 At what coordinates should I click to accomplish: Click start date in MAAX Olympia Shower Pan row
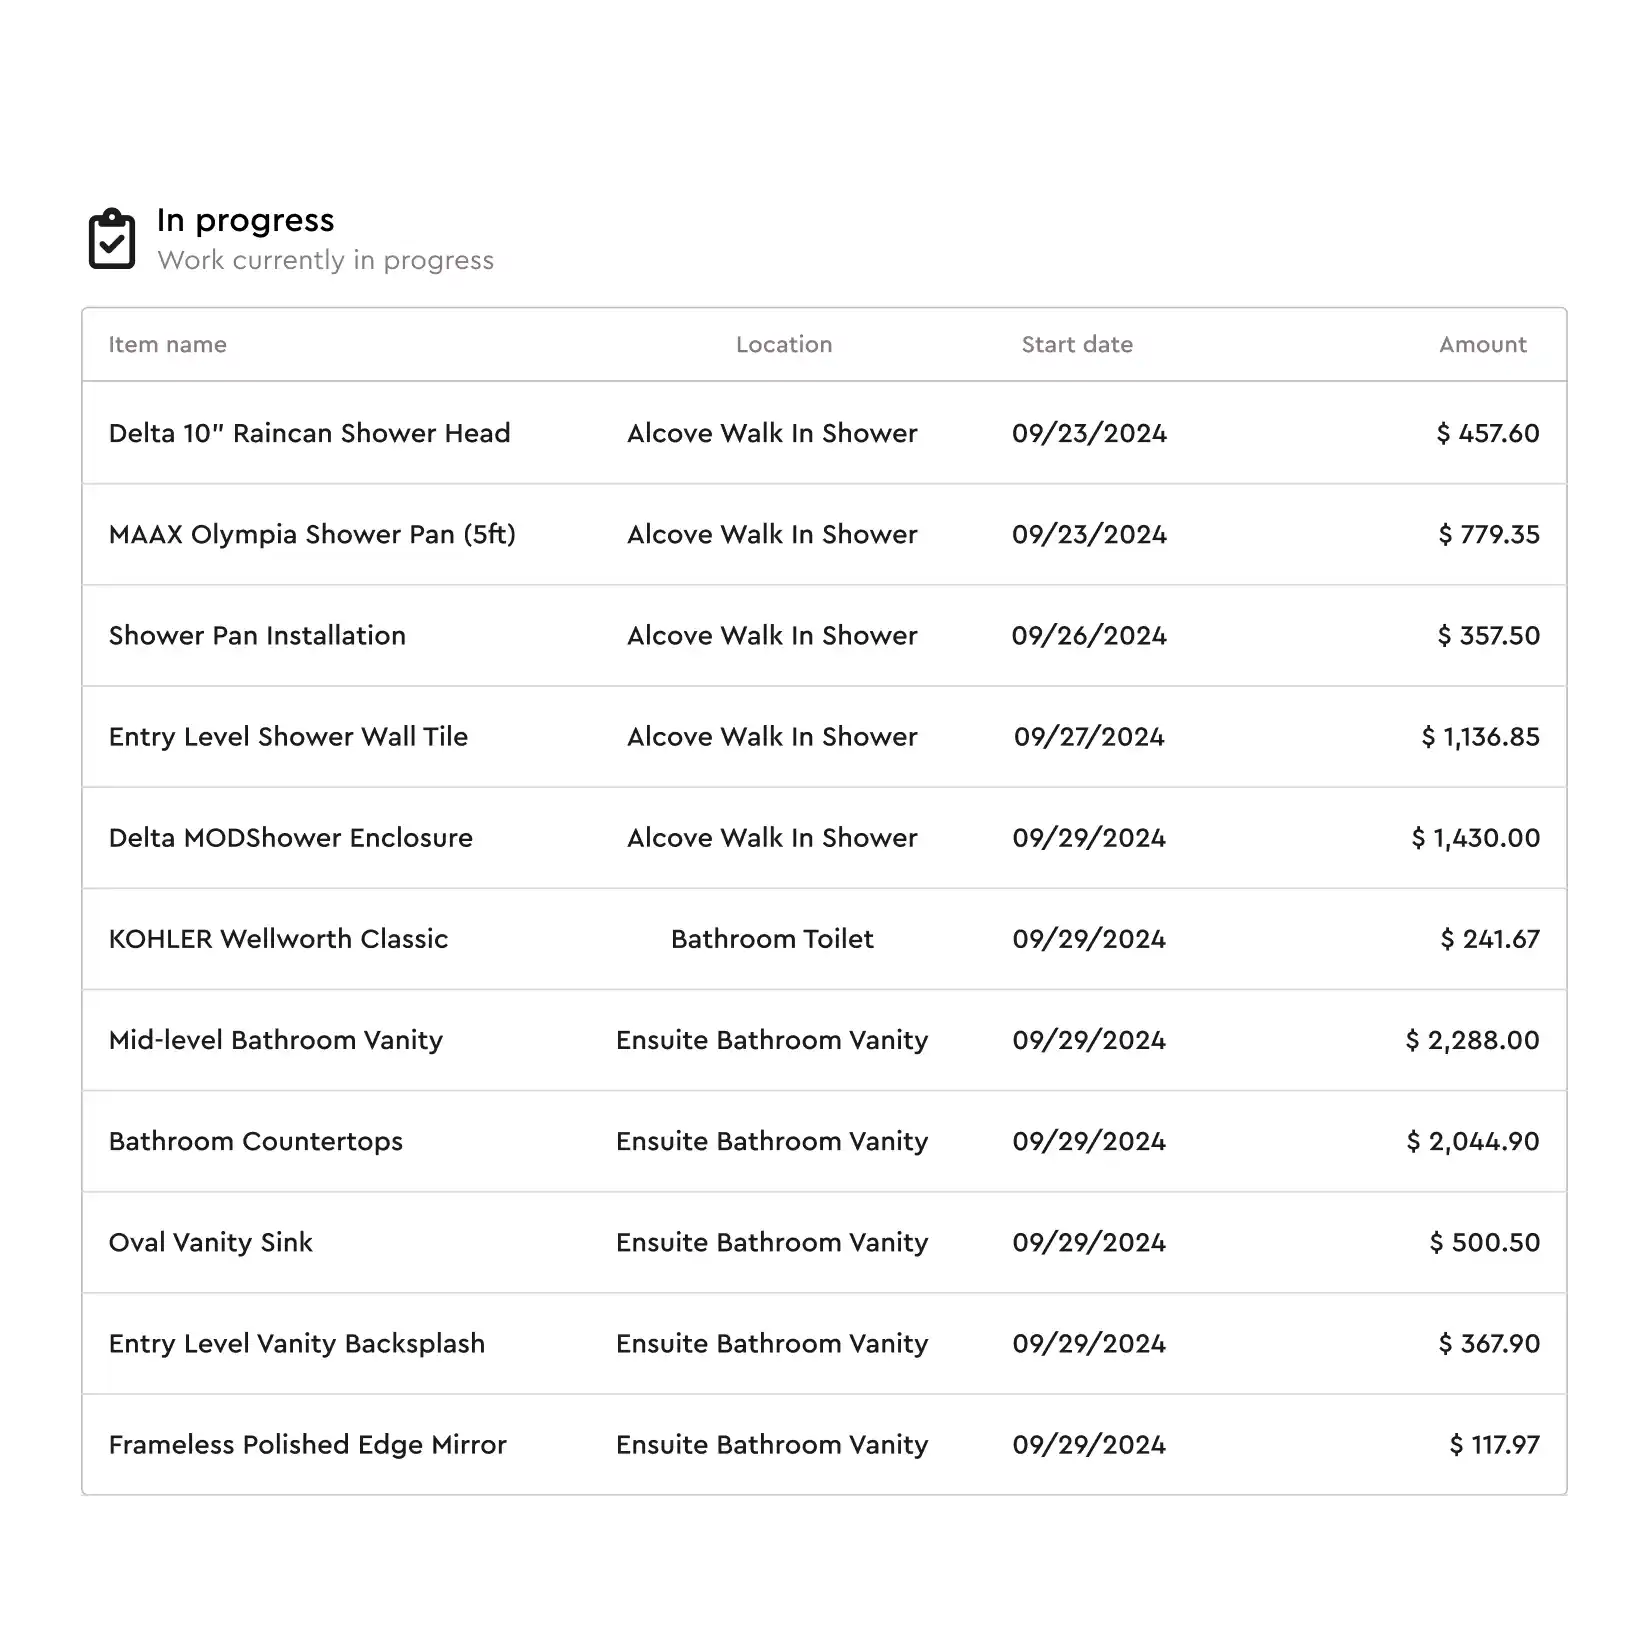pyautogui.click(x=1089, y=534)
